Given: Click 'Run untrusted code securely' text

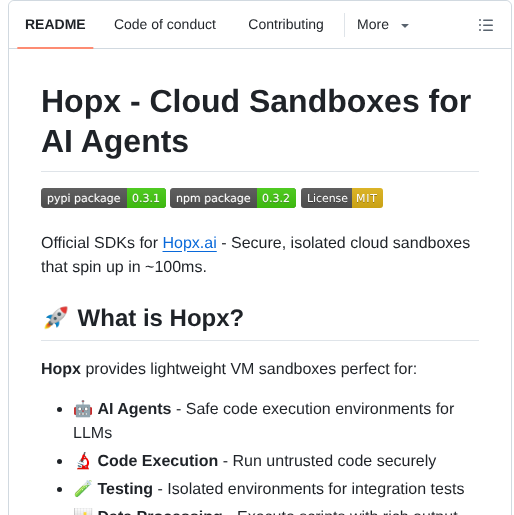Looking at the screenshot, I should click(334, 461).
